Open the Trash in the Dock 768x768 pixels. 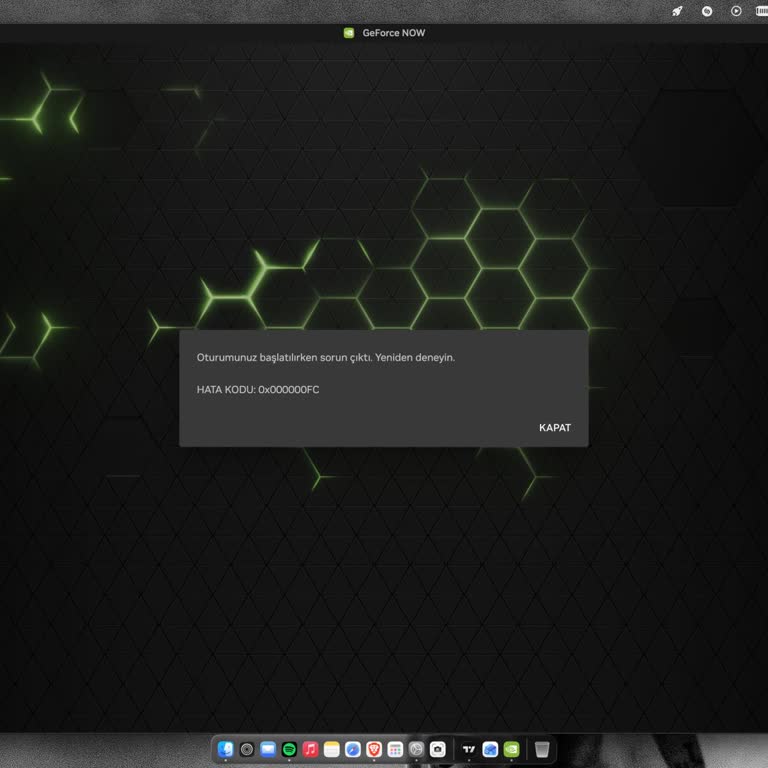[x=542, y=749]
